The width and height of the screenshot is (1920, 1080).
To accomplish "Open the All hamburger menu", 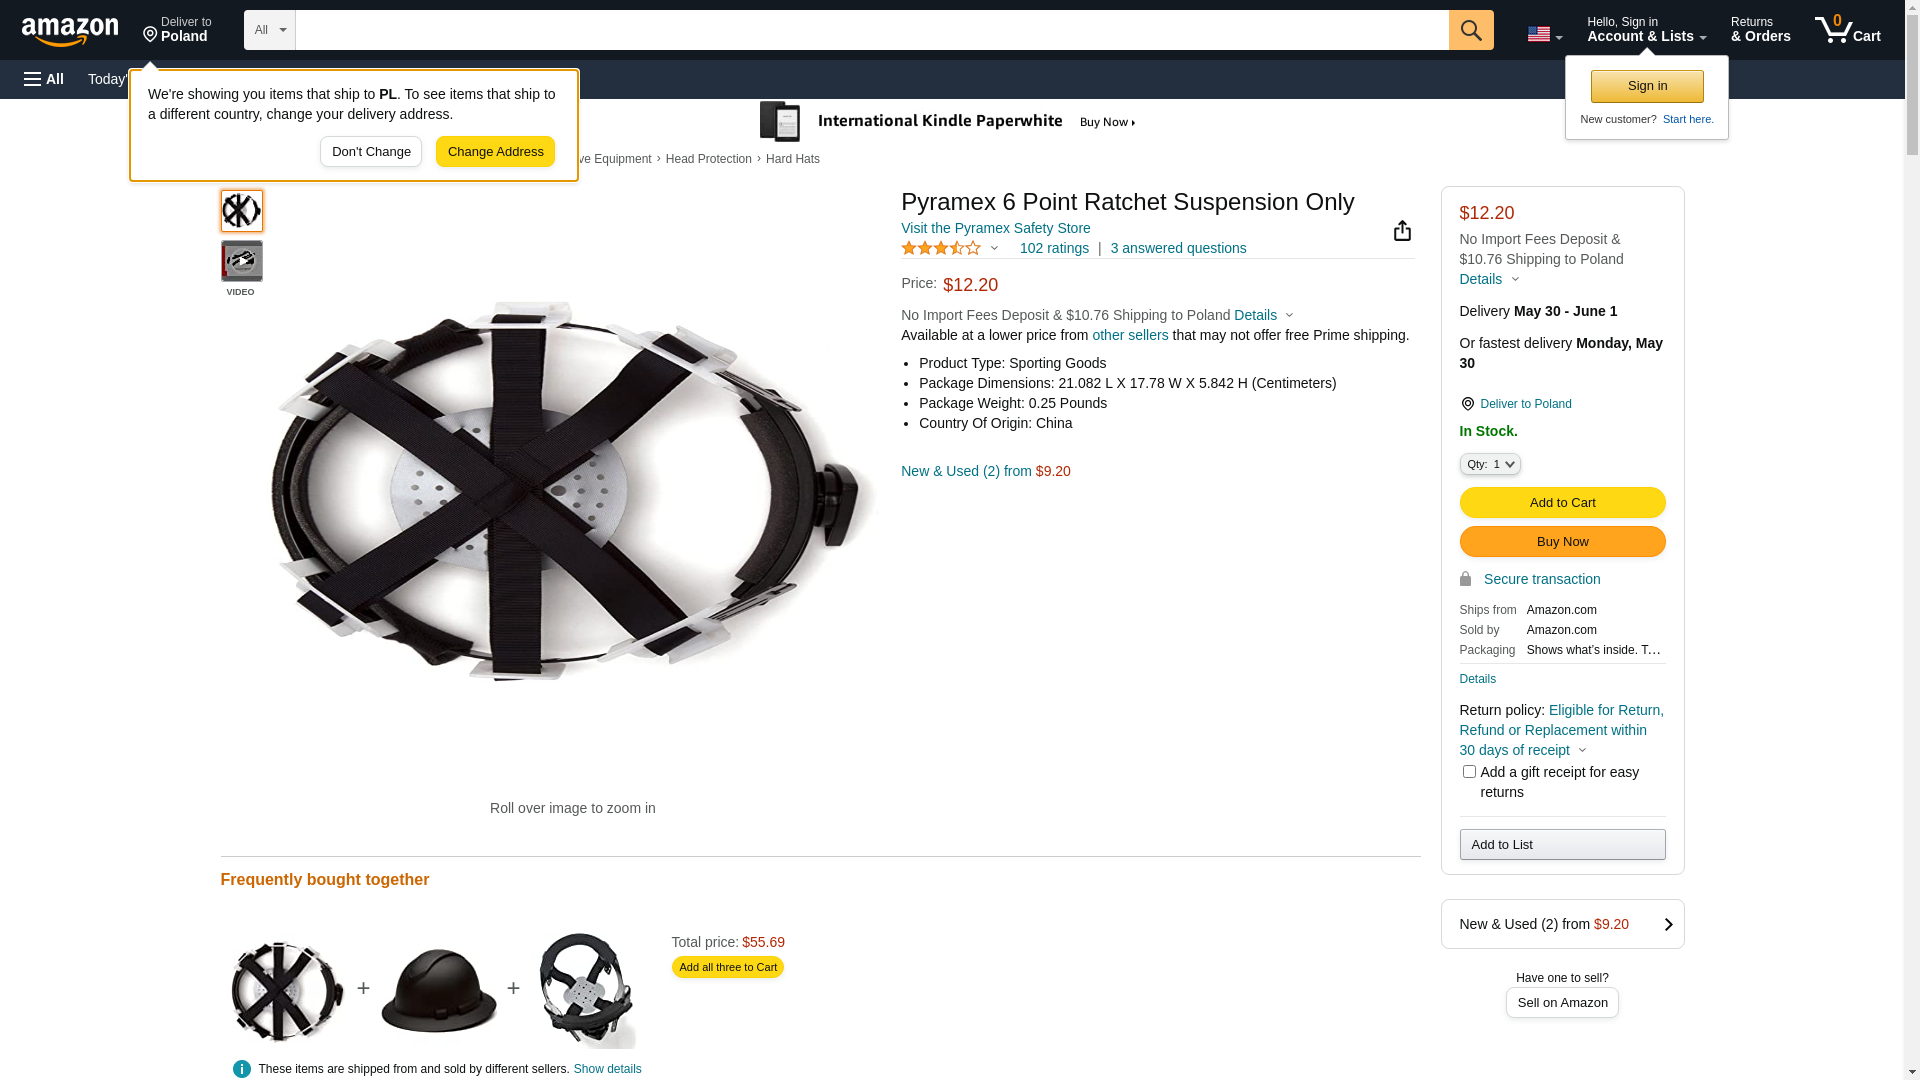I will pyautogui.click(x=44, y=79).
